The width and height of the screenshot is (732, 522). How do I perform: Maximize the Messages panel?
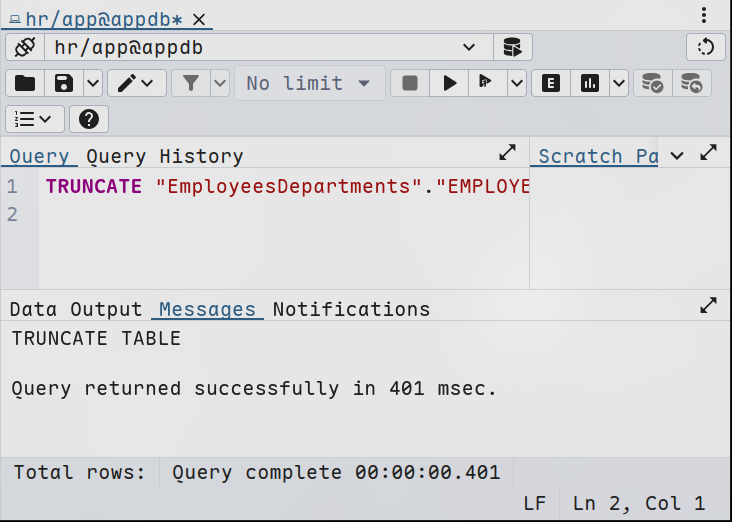708,305
